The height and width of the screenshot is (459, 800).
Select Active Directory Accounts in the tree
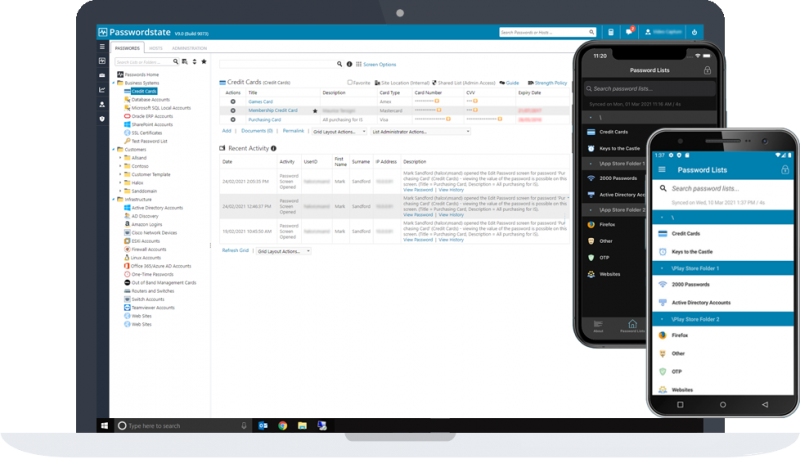point(157,208)
